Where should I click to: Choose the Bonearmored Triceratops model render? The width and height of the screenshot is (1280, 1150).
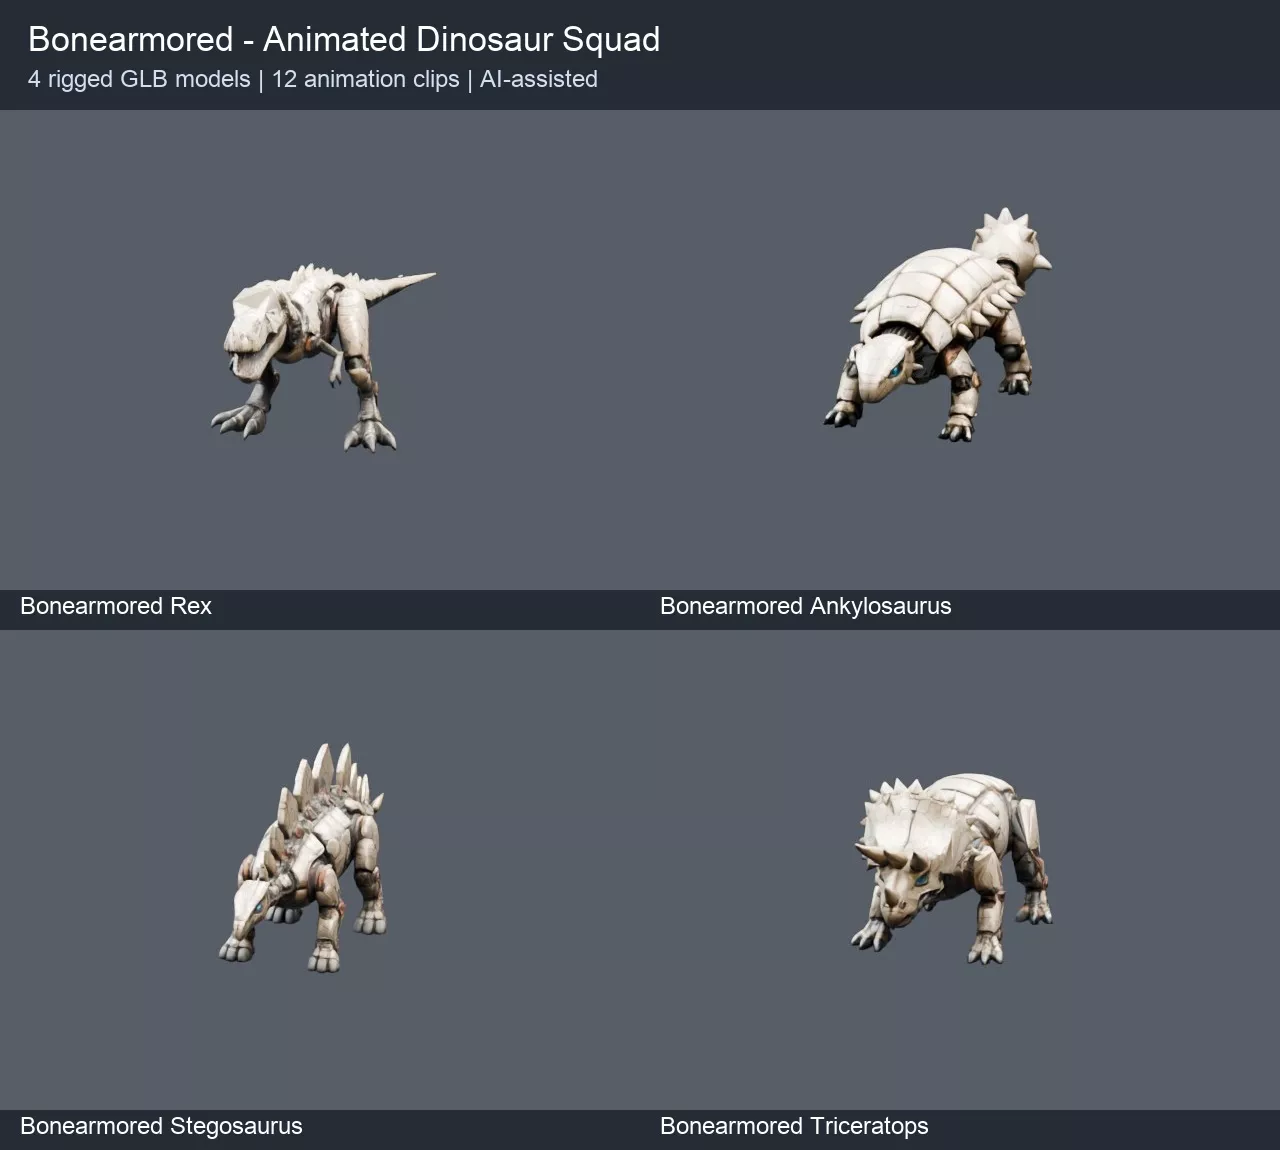(x=952, y=869)
